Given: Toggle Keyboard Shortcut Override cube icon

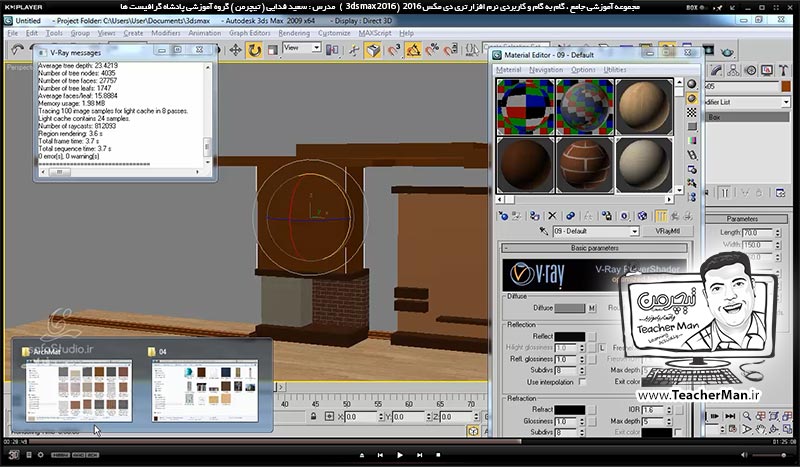Looking at the screenshot, I should click(x=373, y=50).
